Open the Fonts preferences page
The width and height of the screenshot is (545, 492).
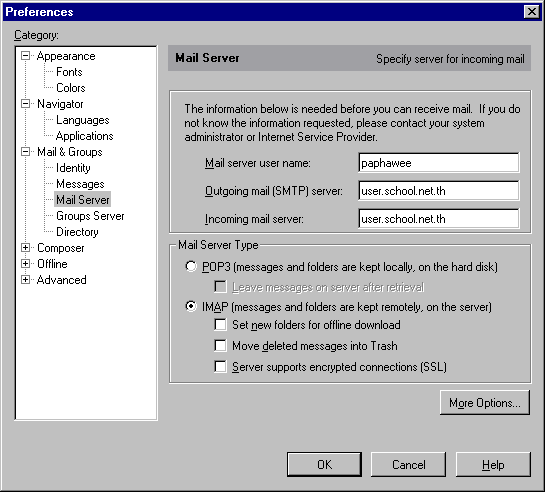[69, 72]
